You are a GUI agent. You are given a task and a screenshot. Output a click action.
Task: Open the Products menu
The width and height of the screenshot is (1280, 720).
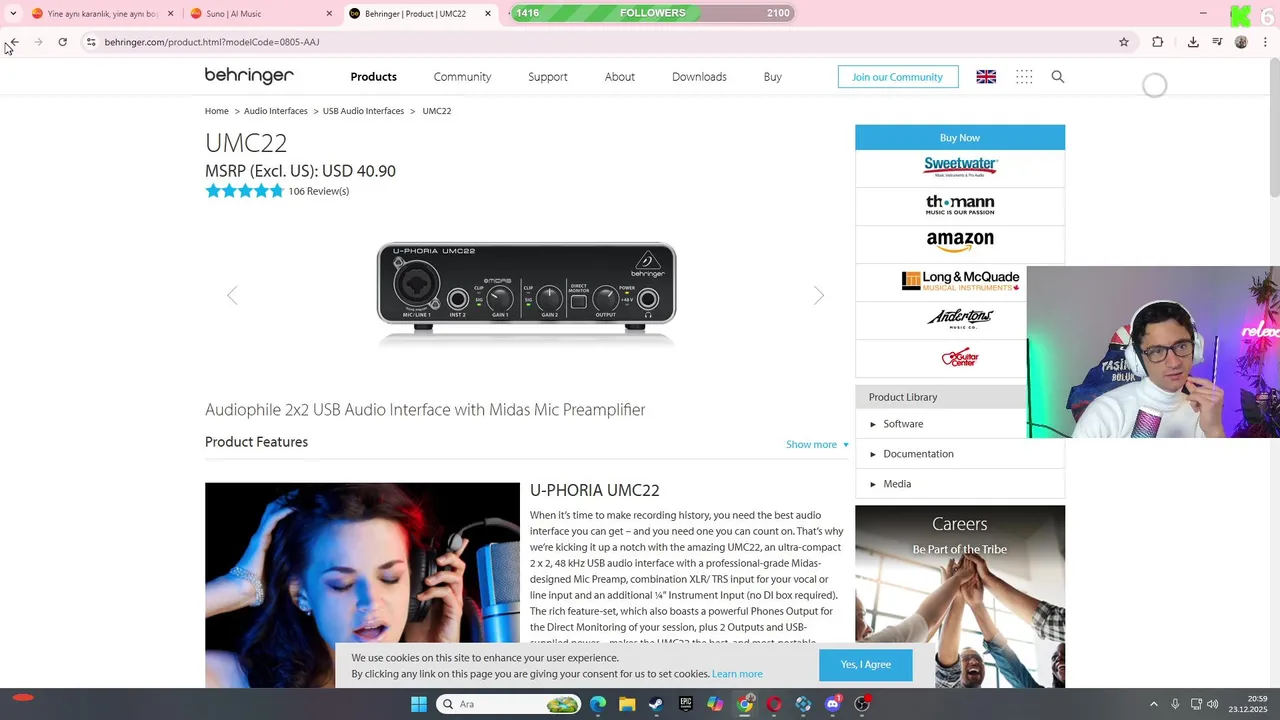(x=373, y=77)
